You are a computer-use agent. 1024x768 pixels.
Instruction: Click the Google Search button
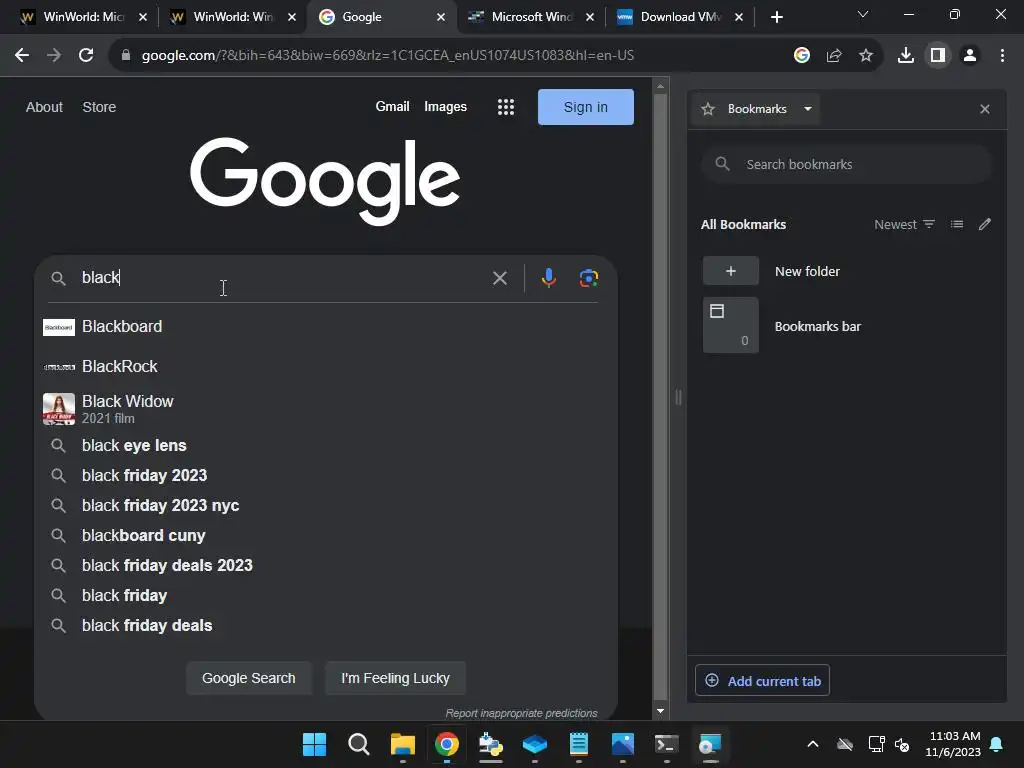pos(249,678)
